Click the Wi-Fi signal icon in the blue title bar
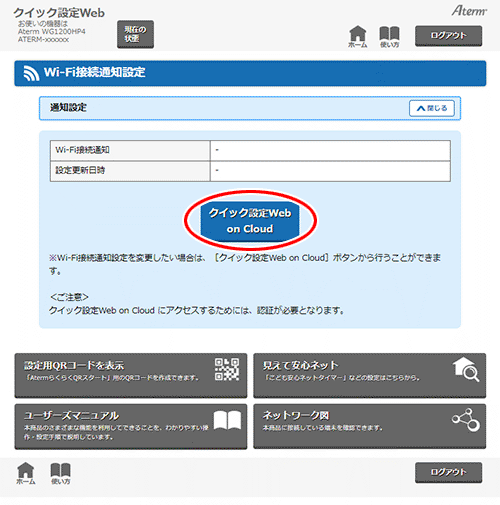This screenshot has height=505, width=500. 31,73
